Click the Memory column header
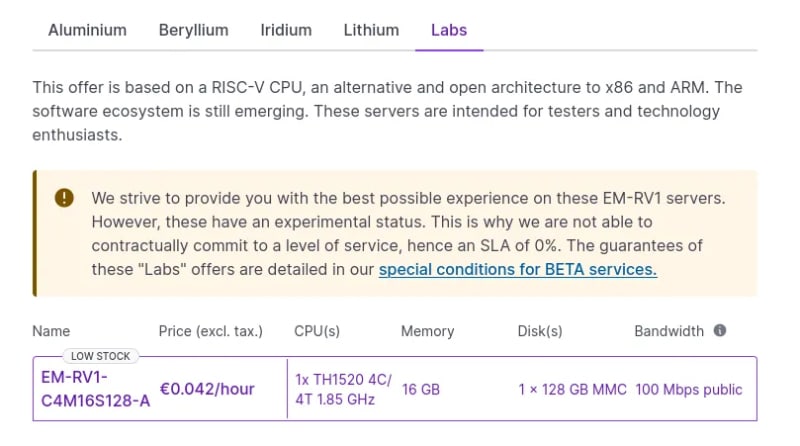Screen dimensions: 800x446 coord(428,331)
